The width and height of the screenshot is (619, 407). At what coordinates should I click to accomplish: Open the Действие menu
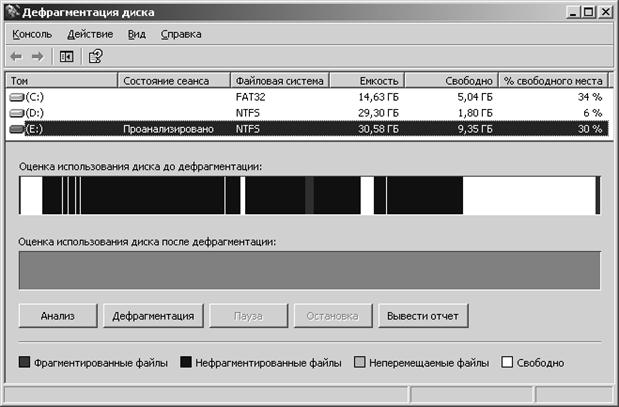point(90,34)
